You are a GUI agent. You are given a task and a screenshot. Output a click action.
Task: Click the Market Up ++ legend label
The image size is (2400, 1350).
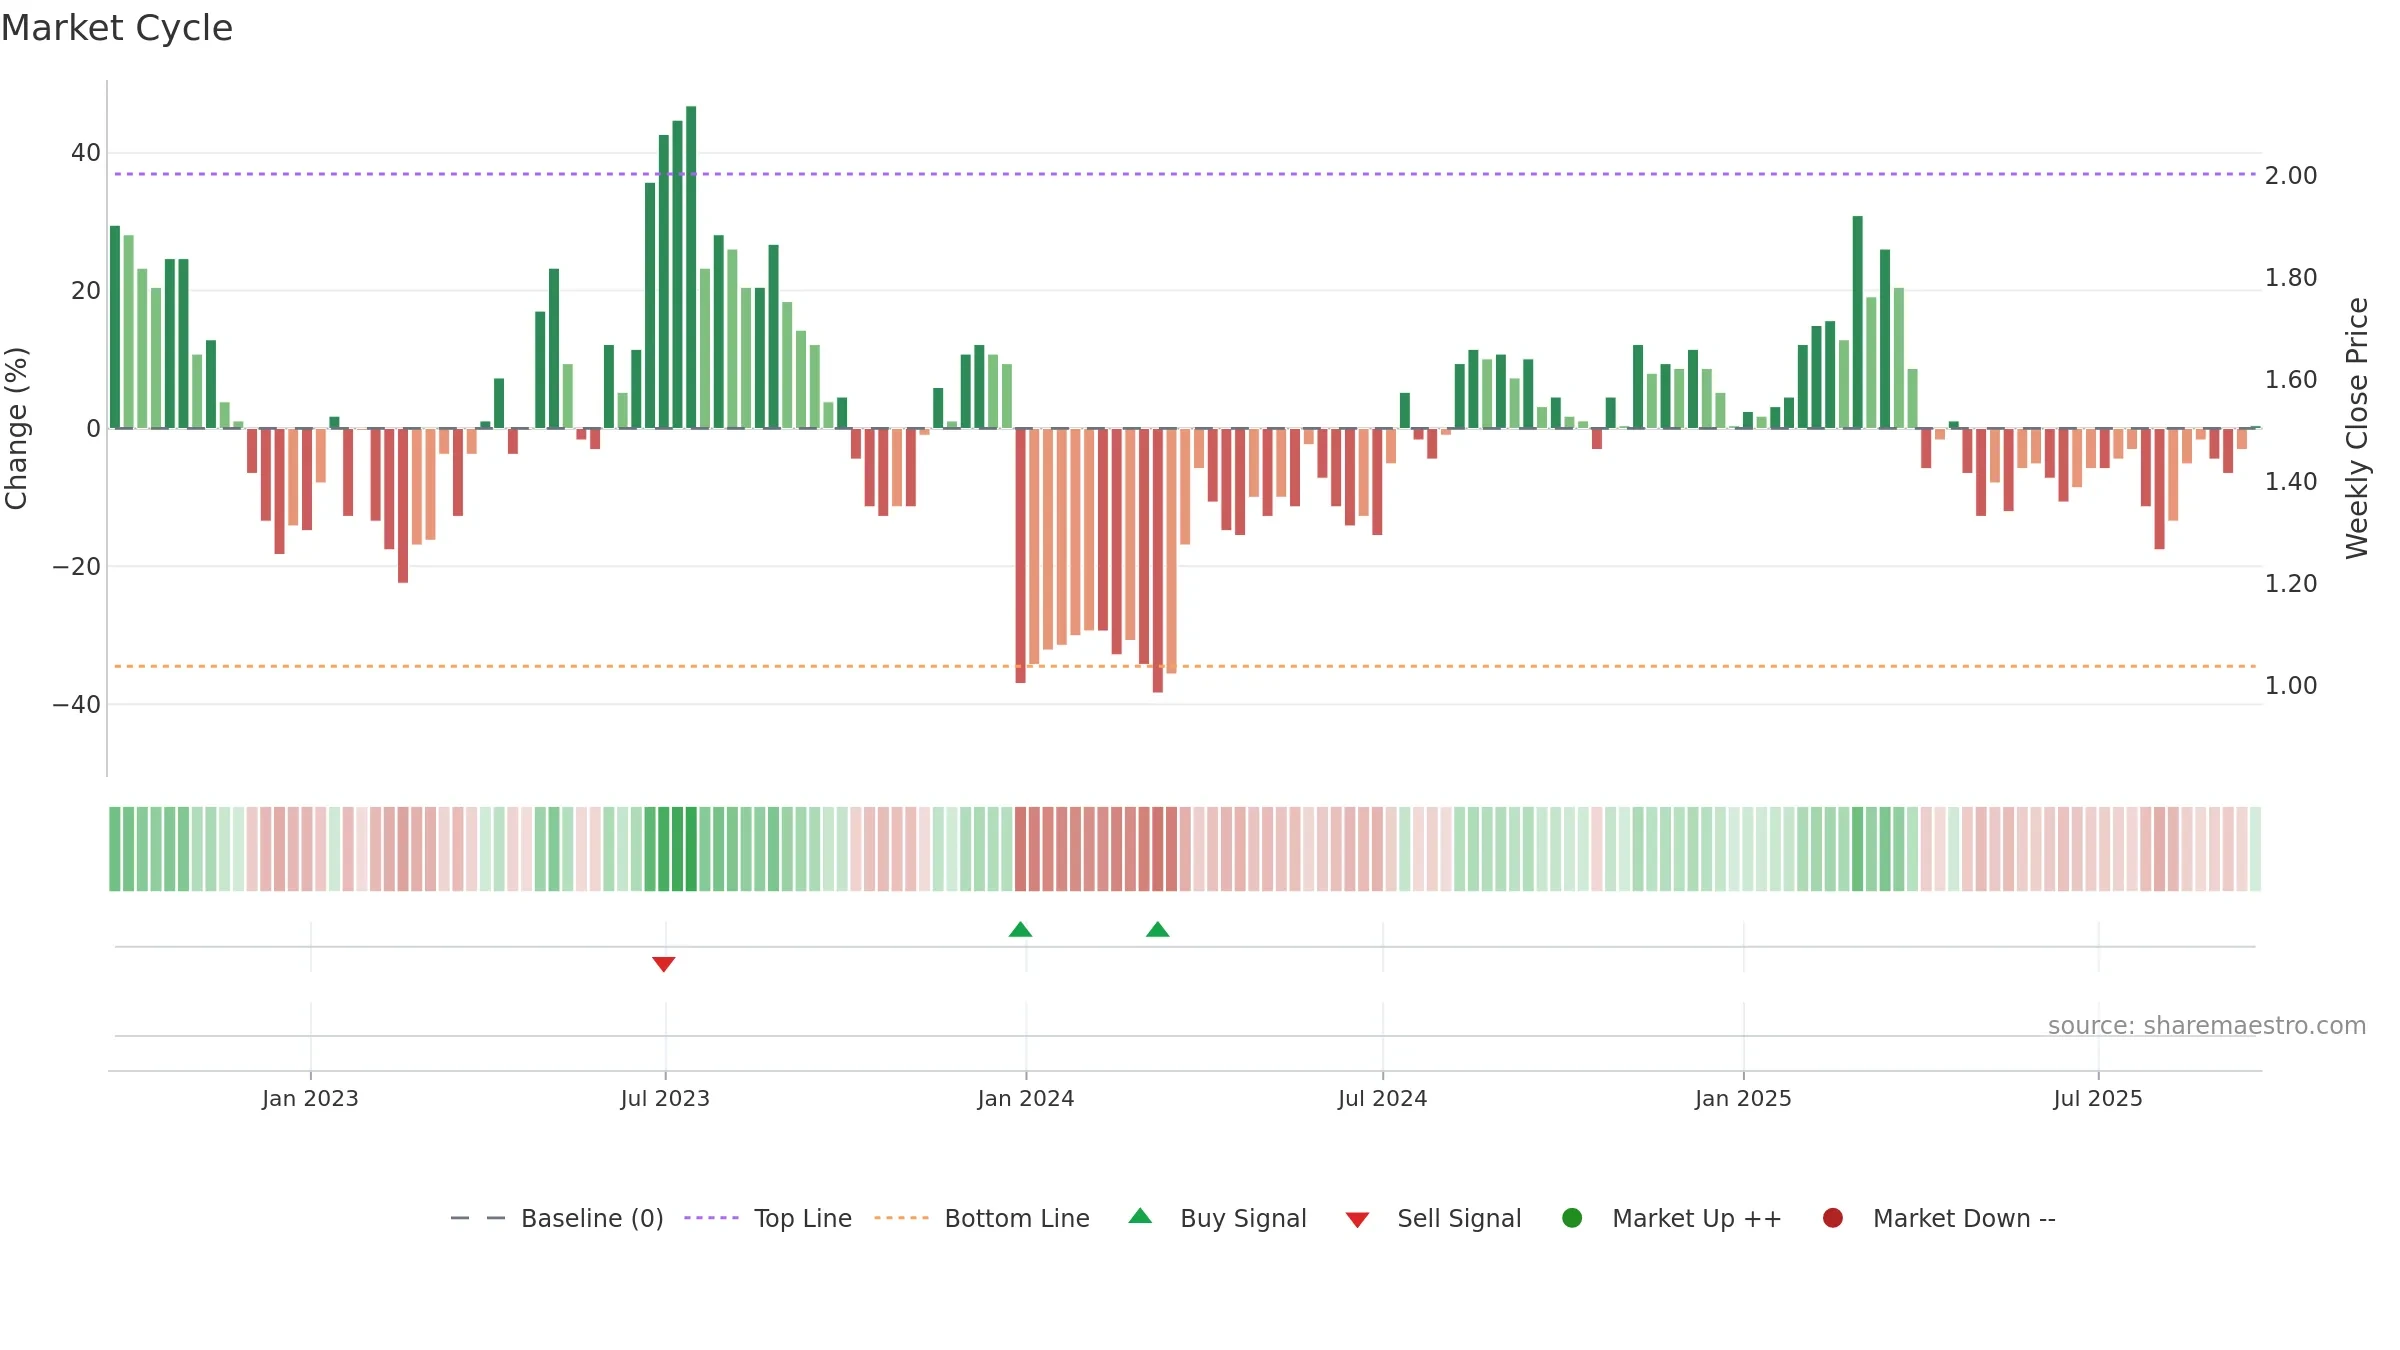tap(1697, 1218)
